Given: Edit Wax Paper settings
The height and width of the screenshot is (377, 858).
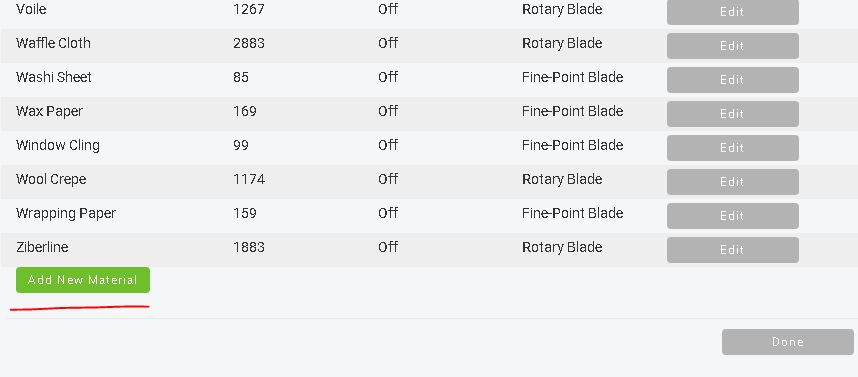Looking at the screenshot, I should [x=732, y=114].
